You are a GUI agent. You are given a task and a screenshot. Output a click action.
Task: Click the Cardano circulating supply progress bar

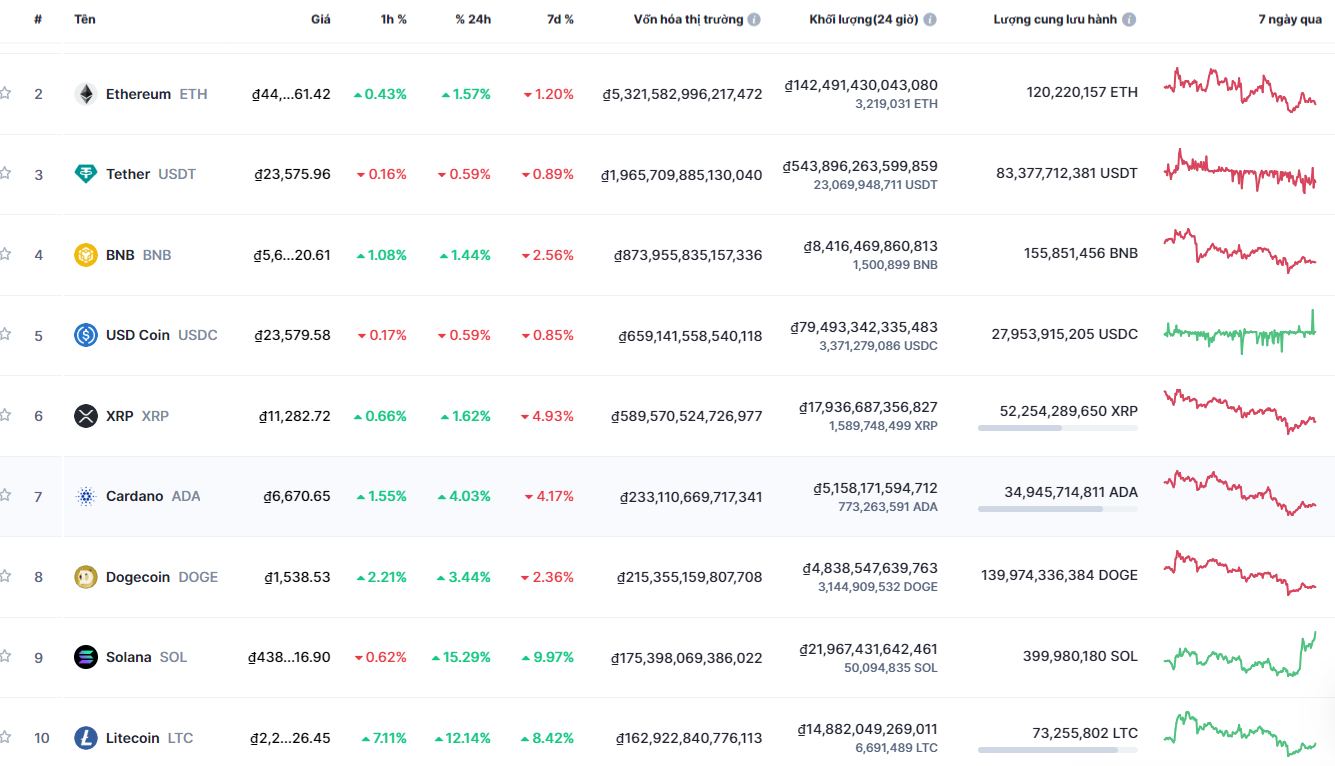(1055, 511)
